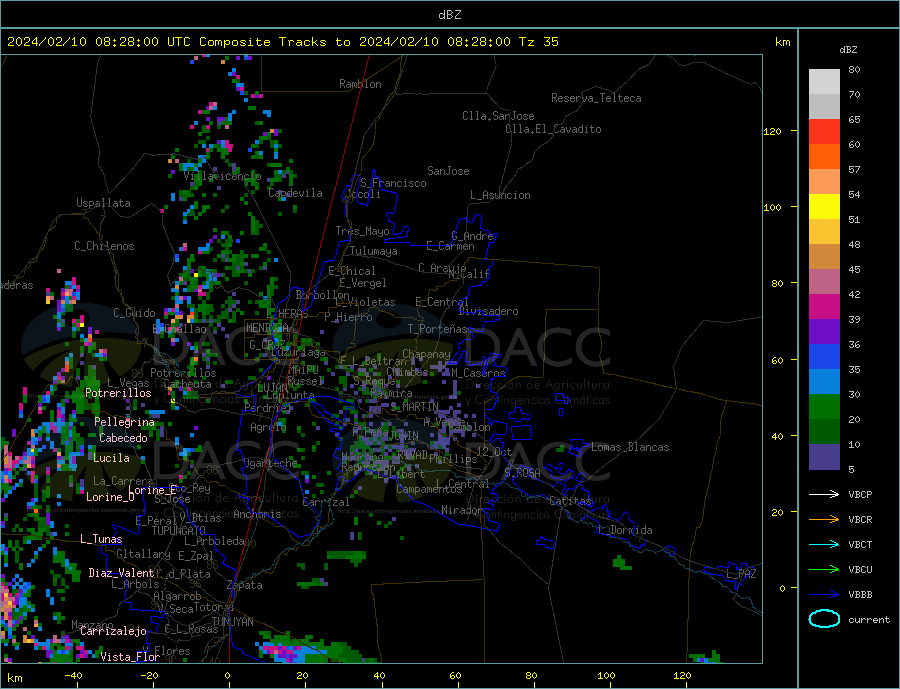Click the 'Ramblon' label near the top
900x689 pixels.
coord(360,84)
